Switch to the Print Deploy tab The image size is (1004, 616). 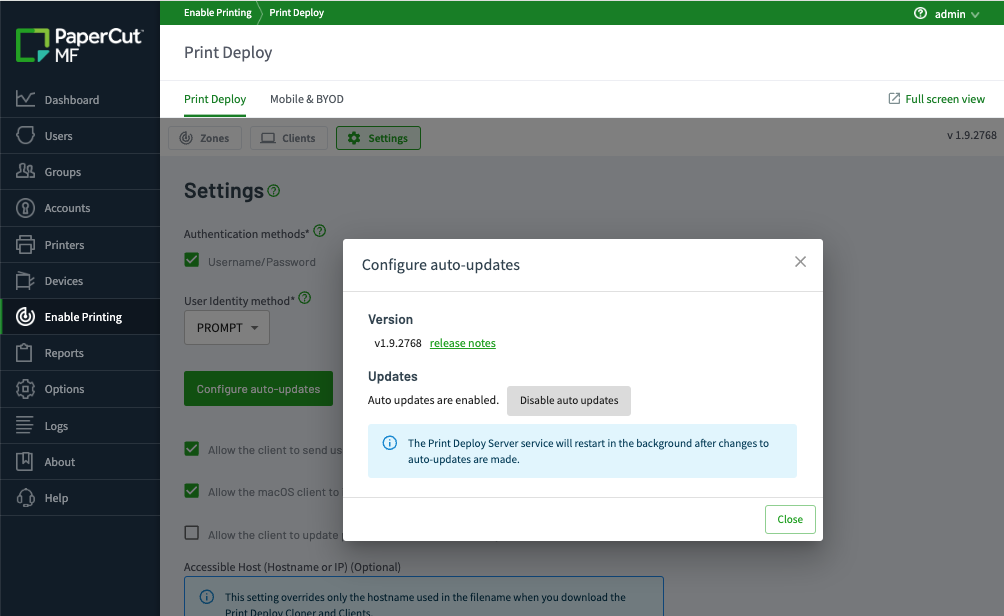coord(215,99)
